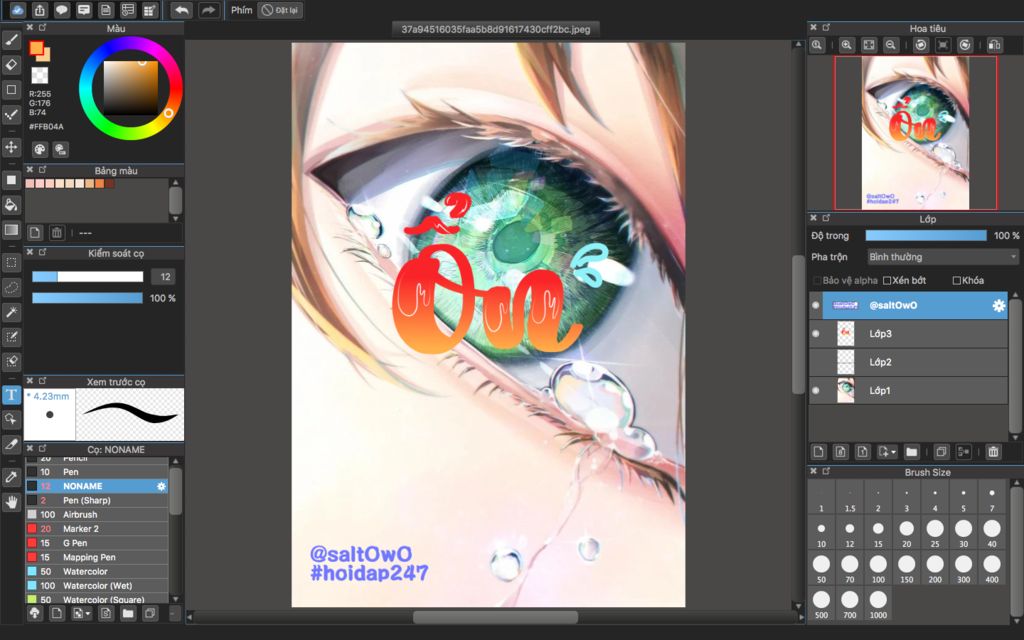Click the Navigator preview thumbnail
Screen dimensions: 1024x640
916,133
